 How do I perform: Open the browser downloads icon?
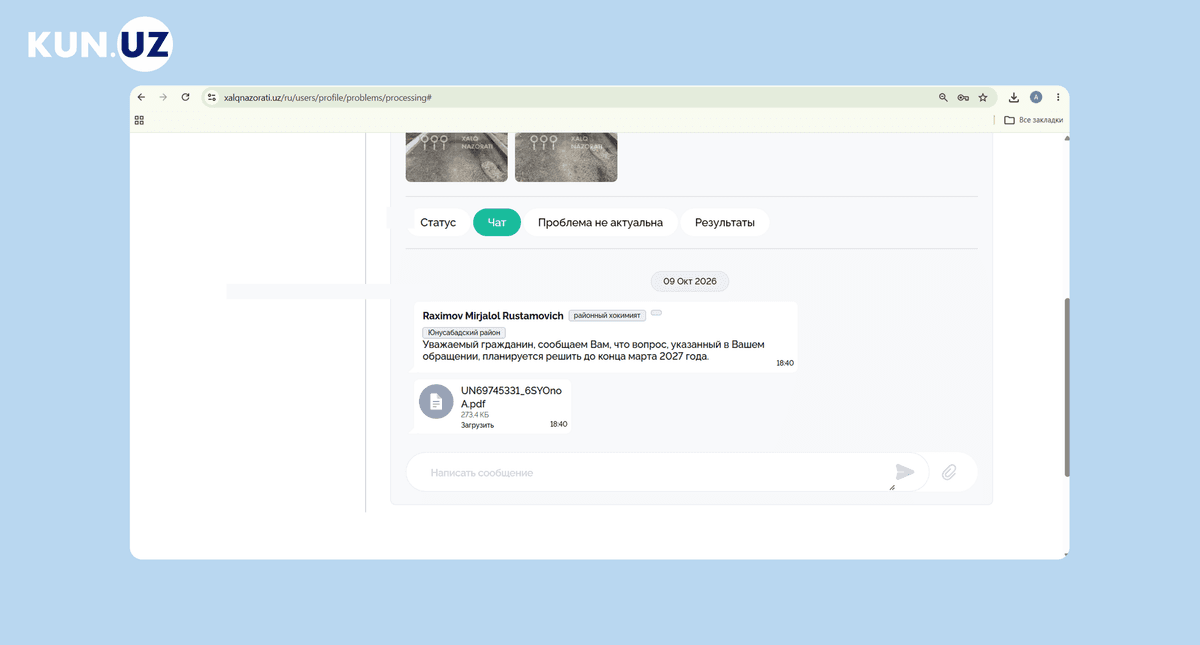(1014, 97)
